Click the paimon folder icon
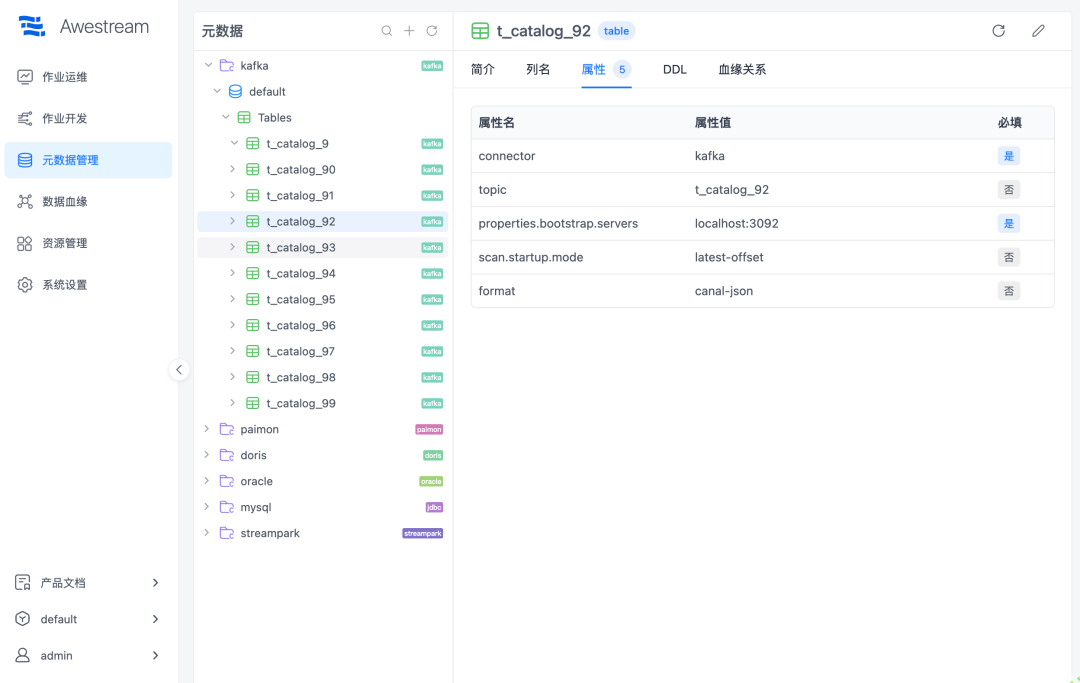Image resolution: width=1080 pixels, height=683 pixels. click(x=227, y=429)
